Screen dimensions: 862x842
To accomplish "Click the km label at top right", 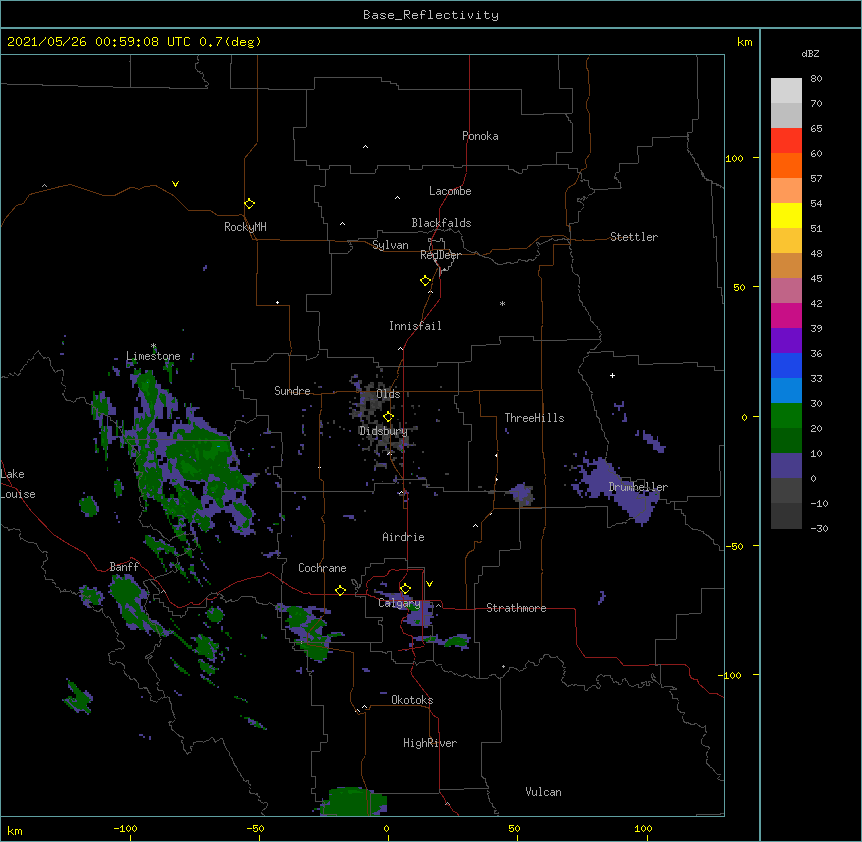I will [x=744, y=42].
